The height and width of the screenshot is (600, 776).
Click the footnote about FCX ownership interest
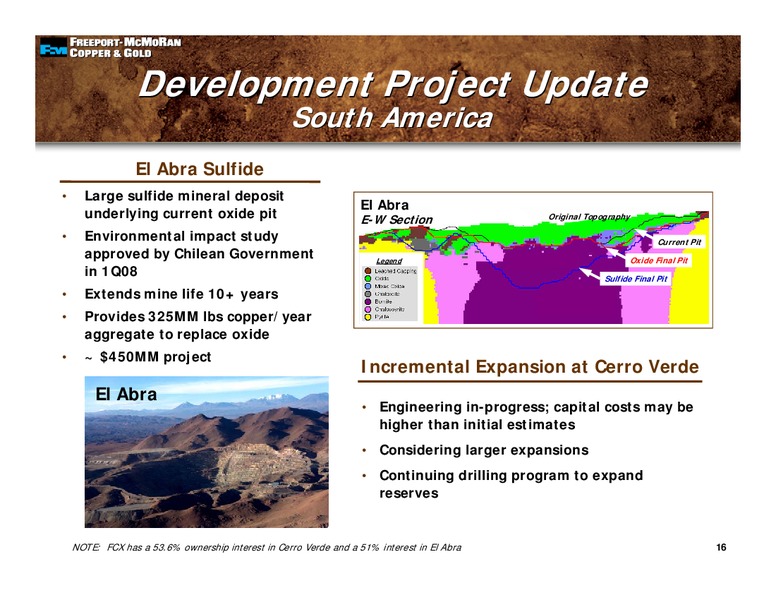[267, 548]
